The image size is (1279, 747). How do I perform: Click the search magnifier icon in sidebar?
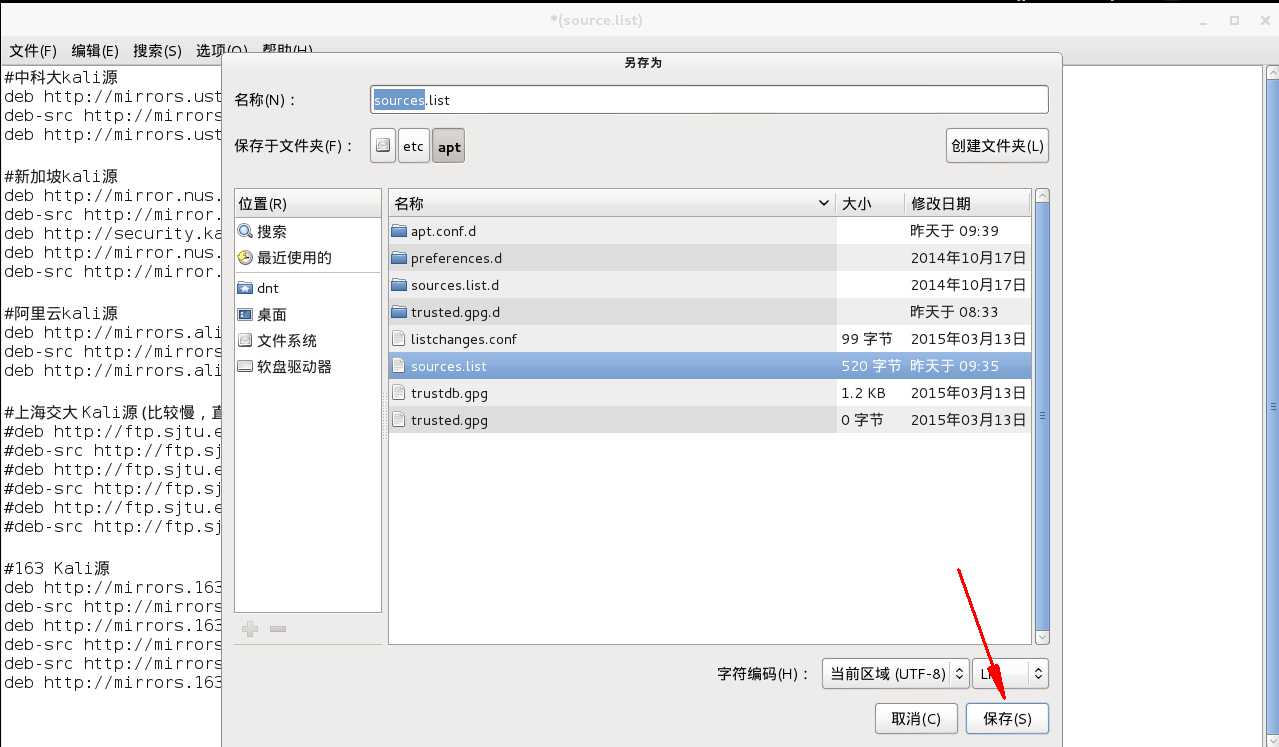point(245,231)
